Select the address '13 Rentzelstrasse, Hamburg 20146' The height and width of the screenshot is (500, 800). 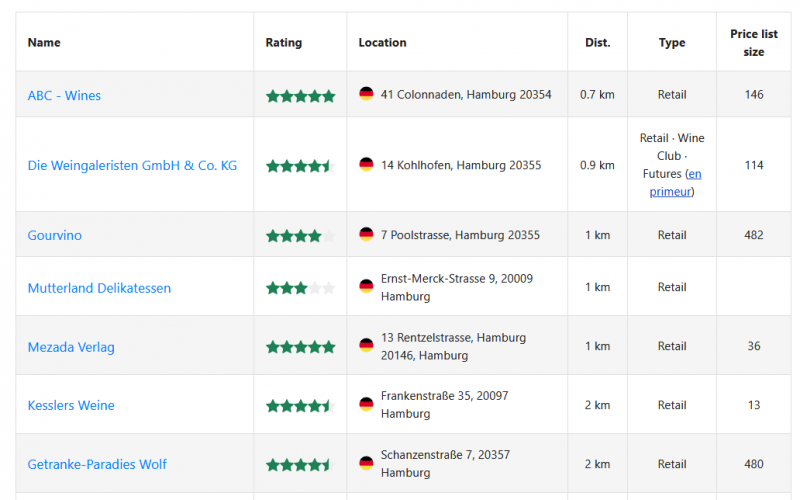(x=453, y=346)
